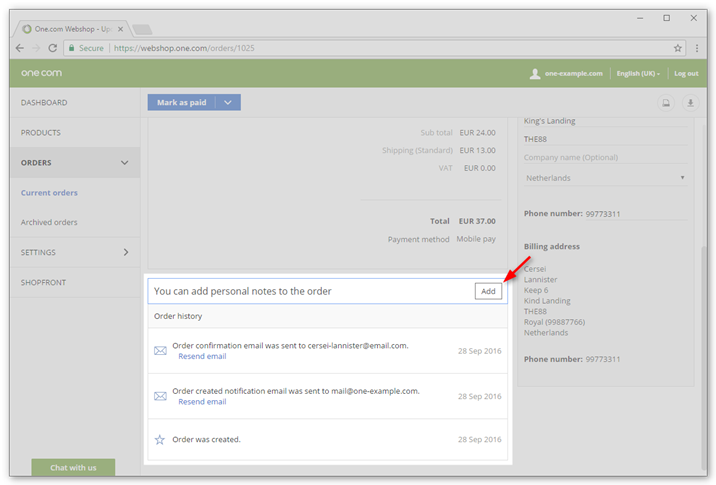The height and width of the screenshot is (485, 716).
Task: Resend order confirmation email to cersei-lannister
Action: 202,356
